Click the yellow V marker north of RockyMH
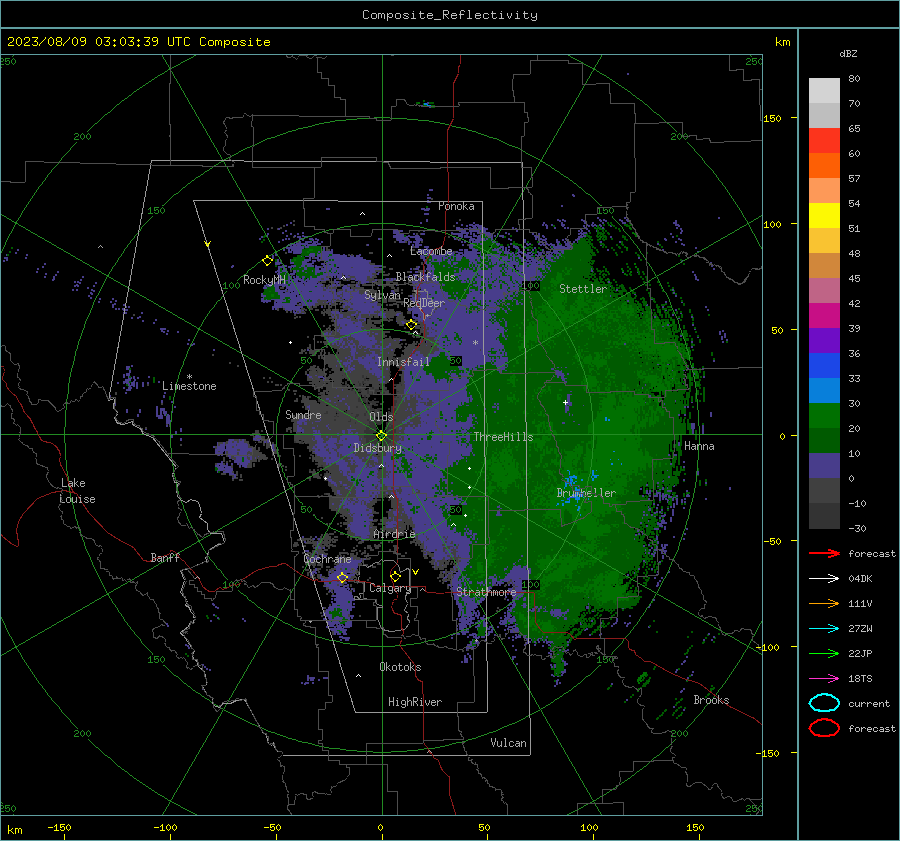The height and width of the screenshot is (841, 900). click(208, 244)
